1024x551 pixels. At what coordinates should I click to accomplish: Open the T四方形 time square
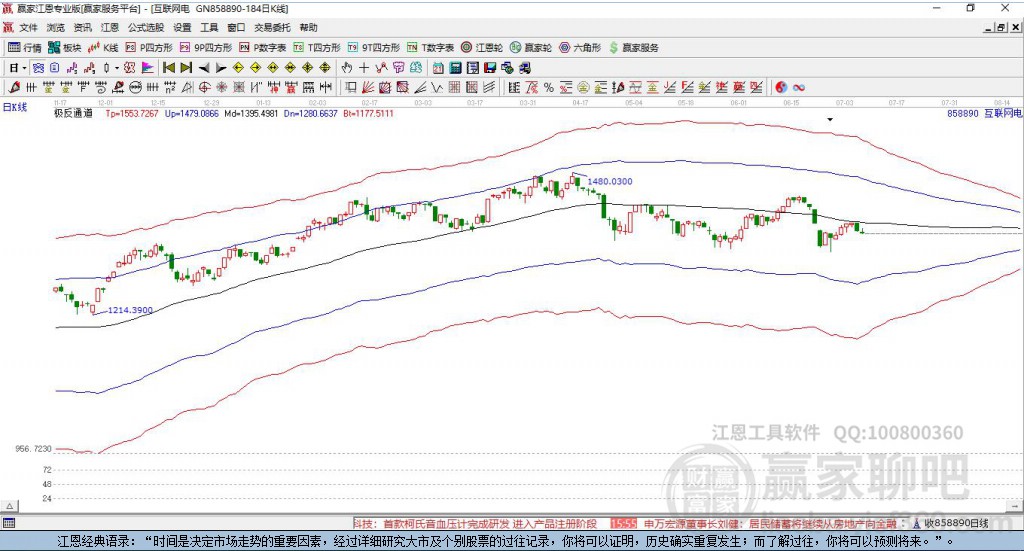pyautogui.click(x=317, y=48)
